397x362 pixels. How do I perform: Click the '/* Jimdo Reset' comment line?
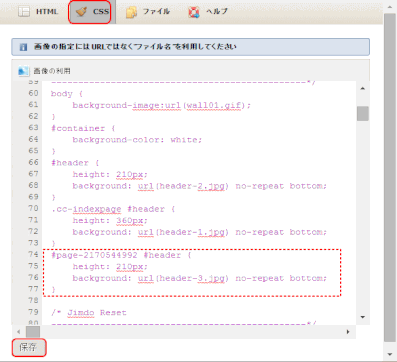(89, 313)
